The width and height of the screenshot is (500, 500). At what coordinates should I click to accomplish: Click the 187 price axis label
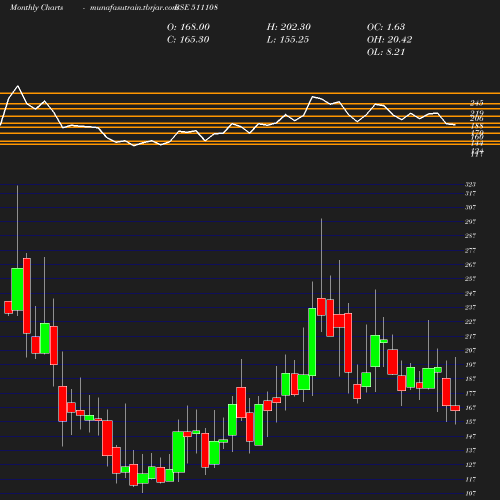[x=470, y=379]
